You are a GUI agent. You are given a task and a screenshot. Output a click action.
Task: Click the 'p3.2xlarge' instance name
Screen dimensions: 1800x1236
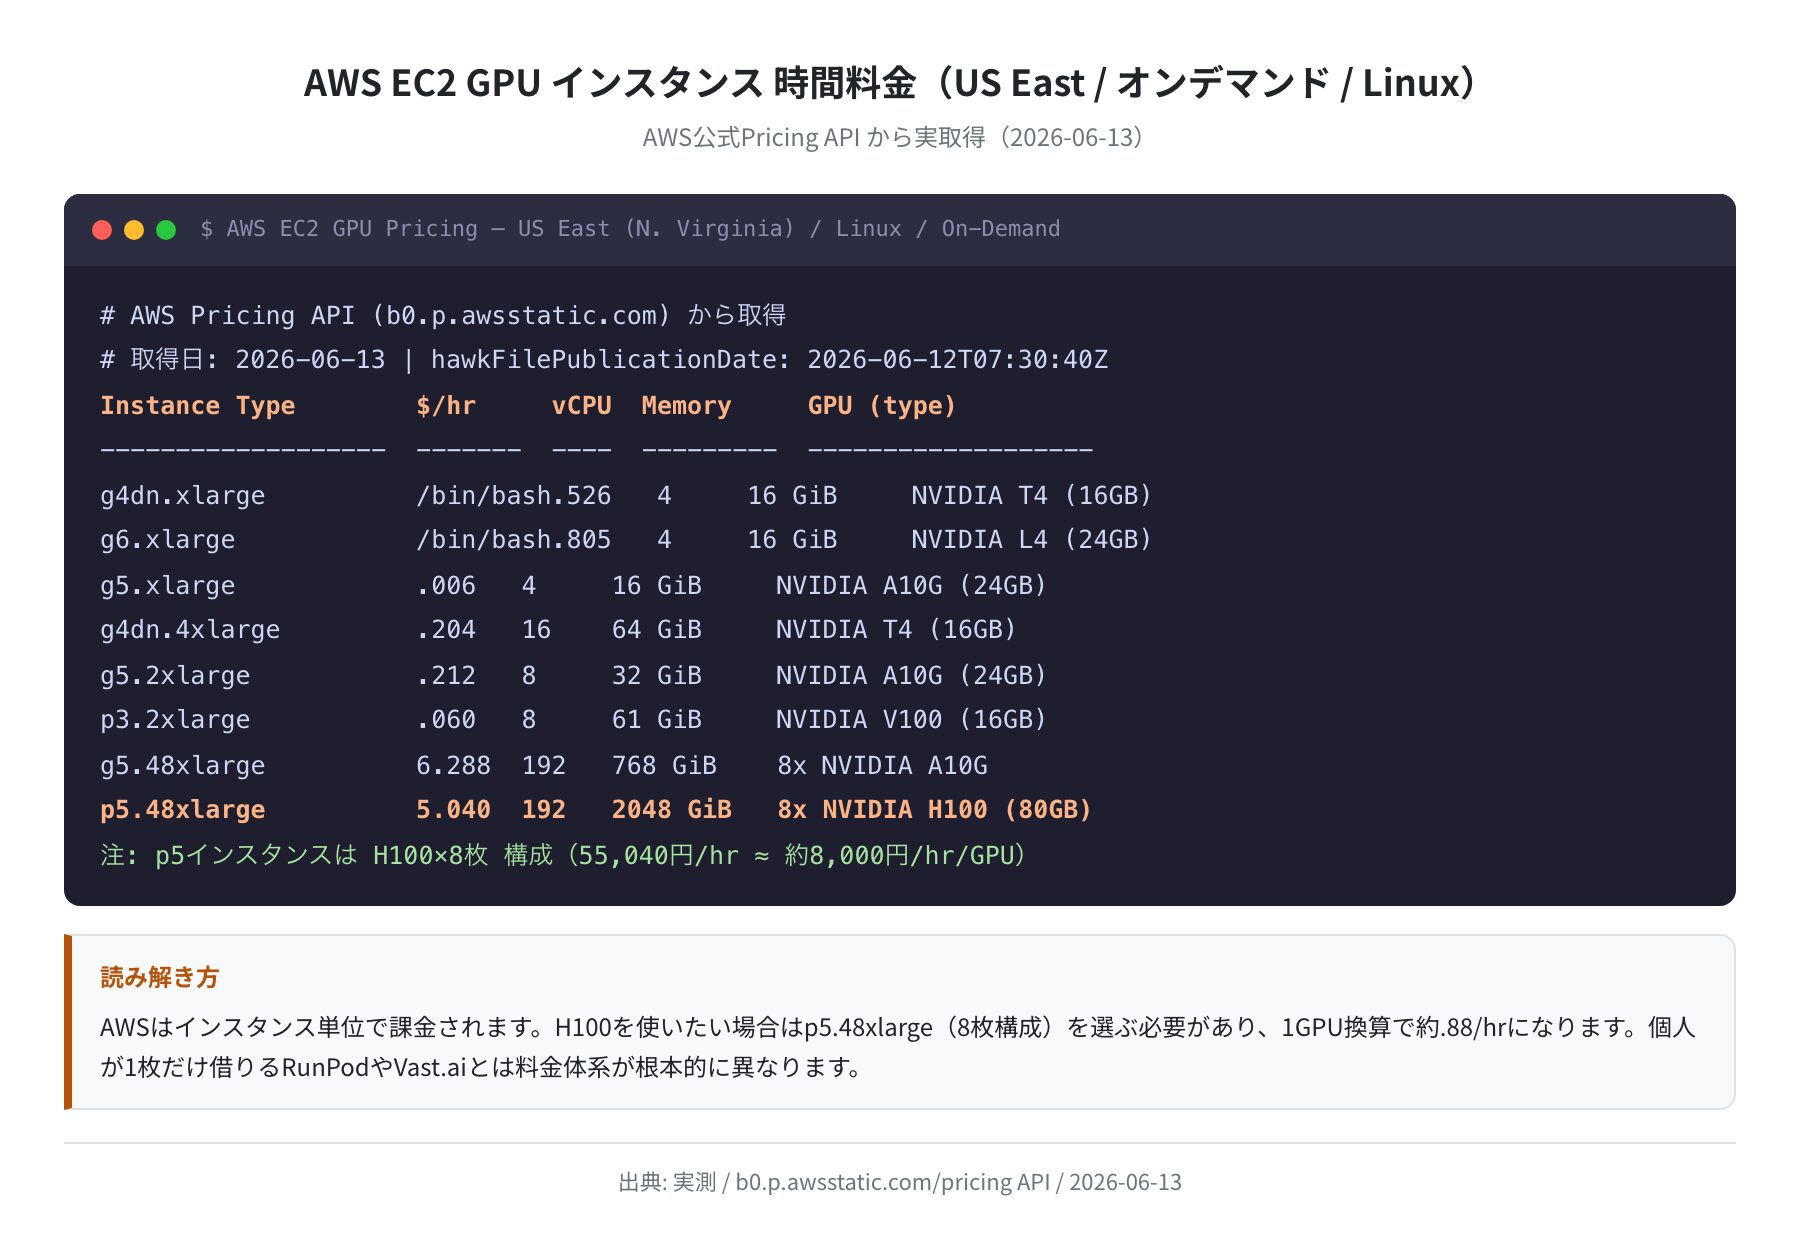coord(175,720)
